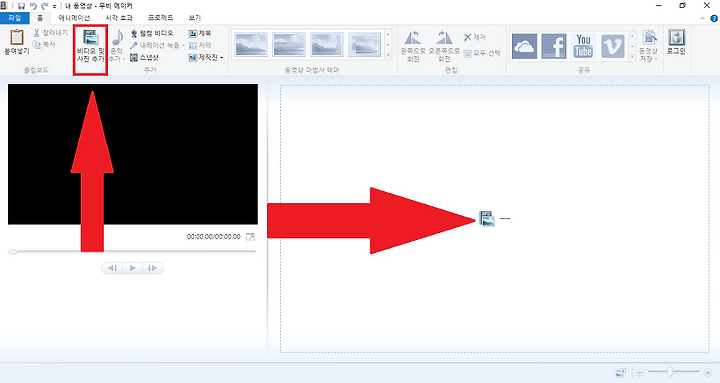Click 스냅샷 (Snapshot) button

pyautogui.click(x=144, y=58)
